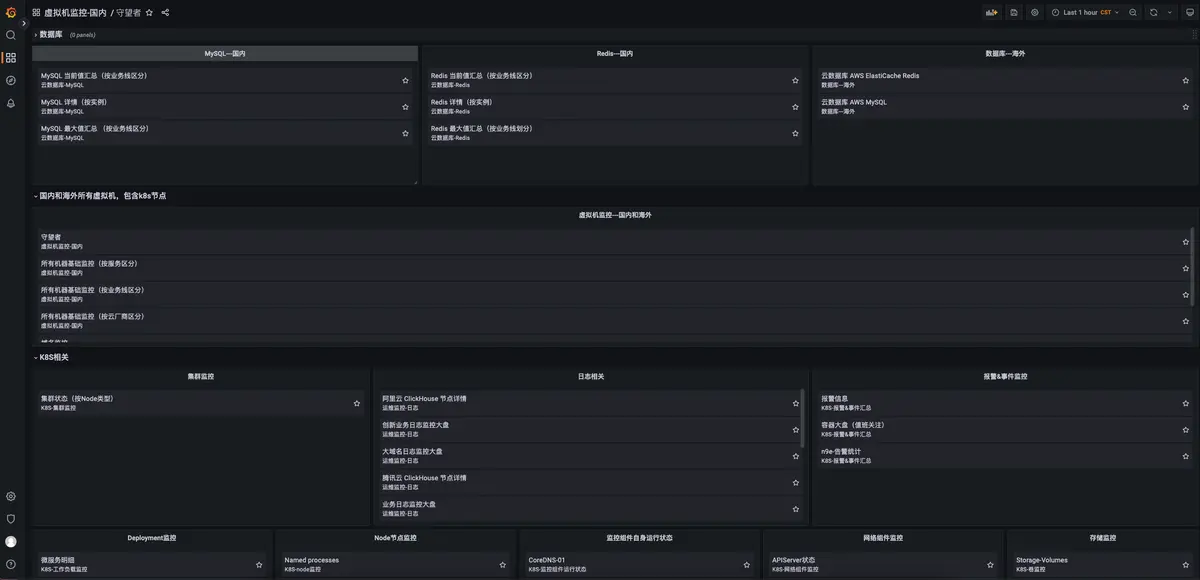The height and width of the screenshot is (580, 1200).
Task: Open 所有机器基础监控(按服务区分) link
Action: [x=89, y=263]
